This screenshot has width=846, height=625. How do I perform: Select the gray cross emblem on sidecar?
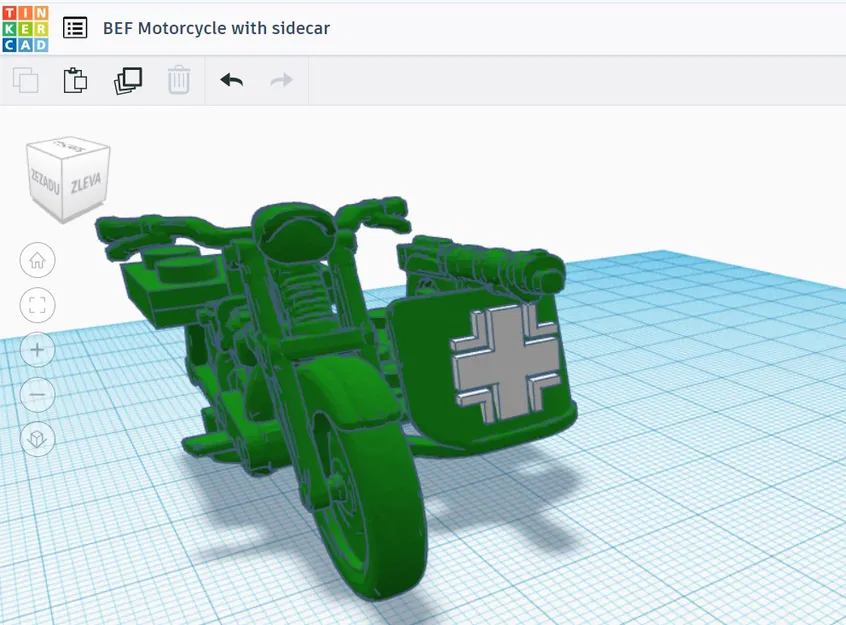tap(506, 363)
